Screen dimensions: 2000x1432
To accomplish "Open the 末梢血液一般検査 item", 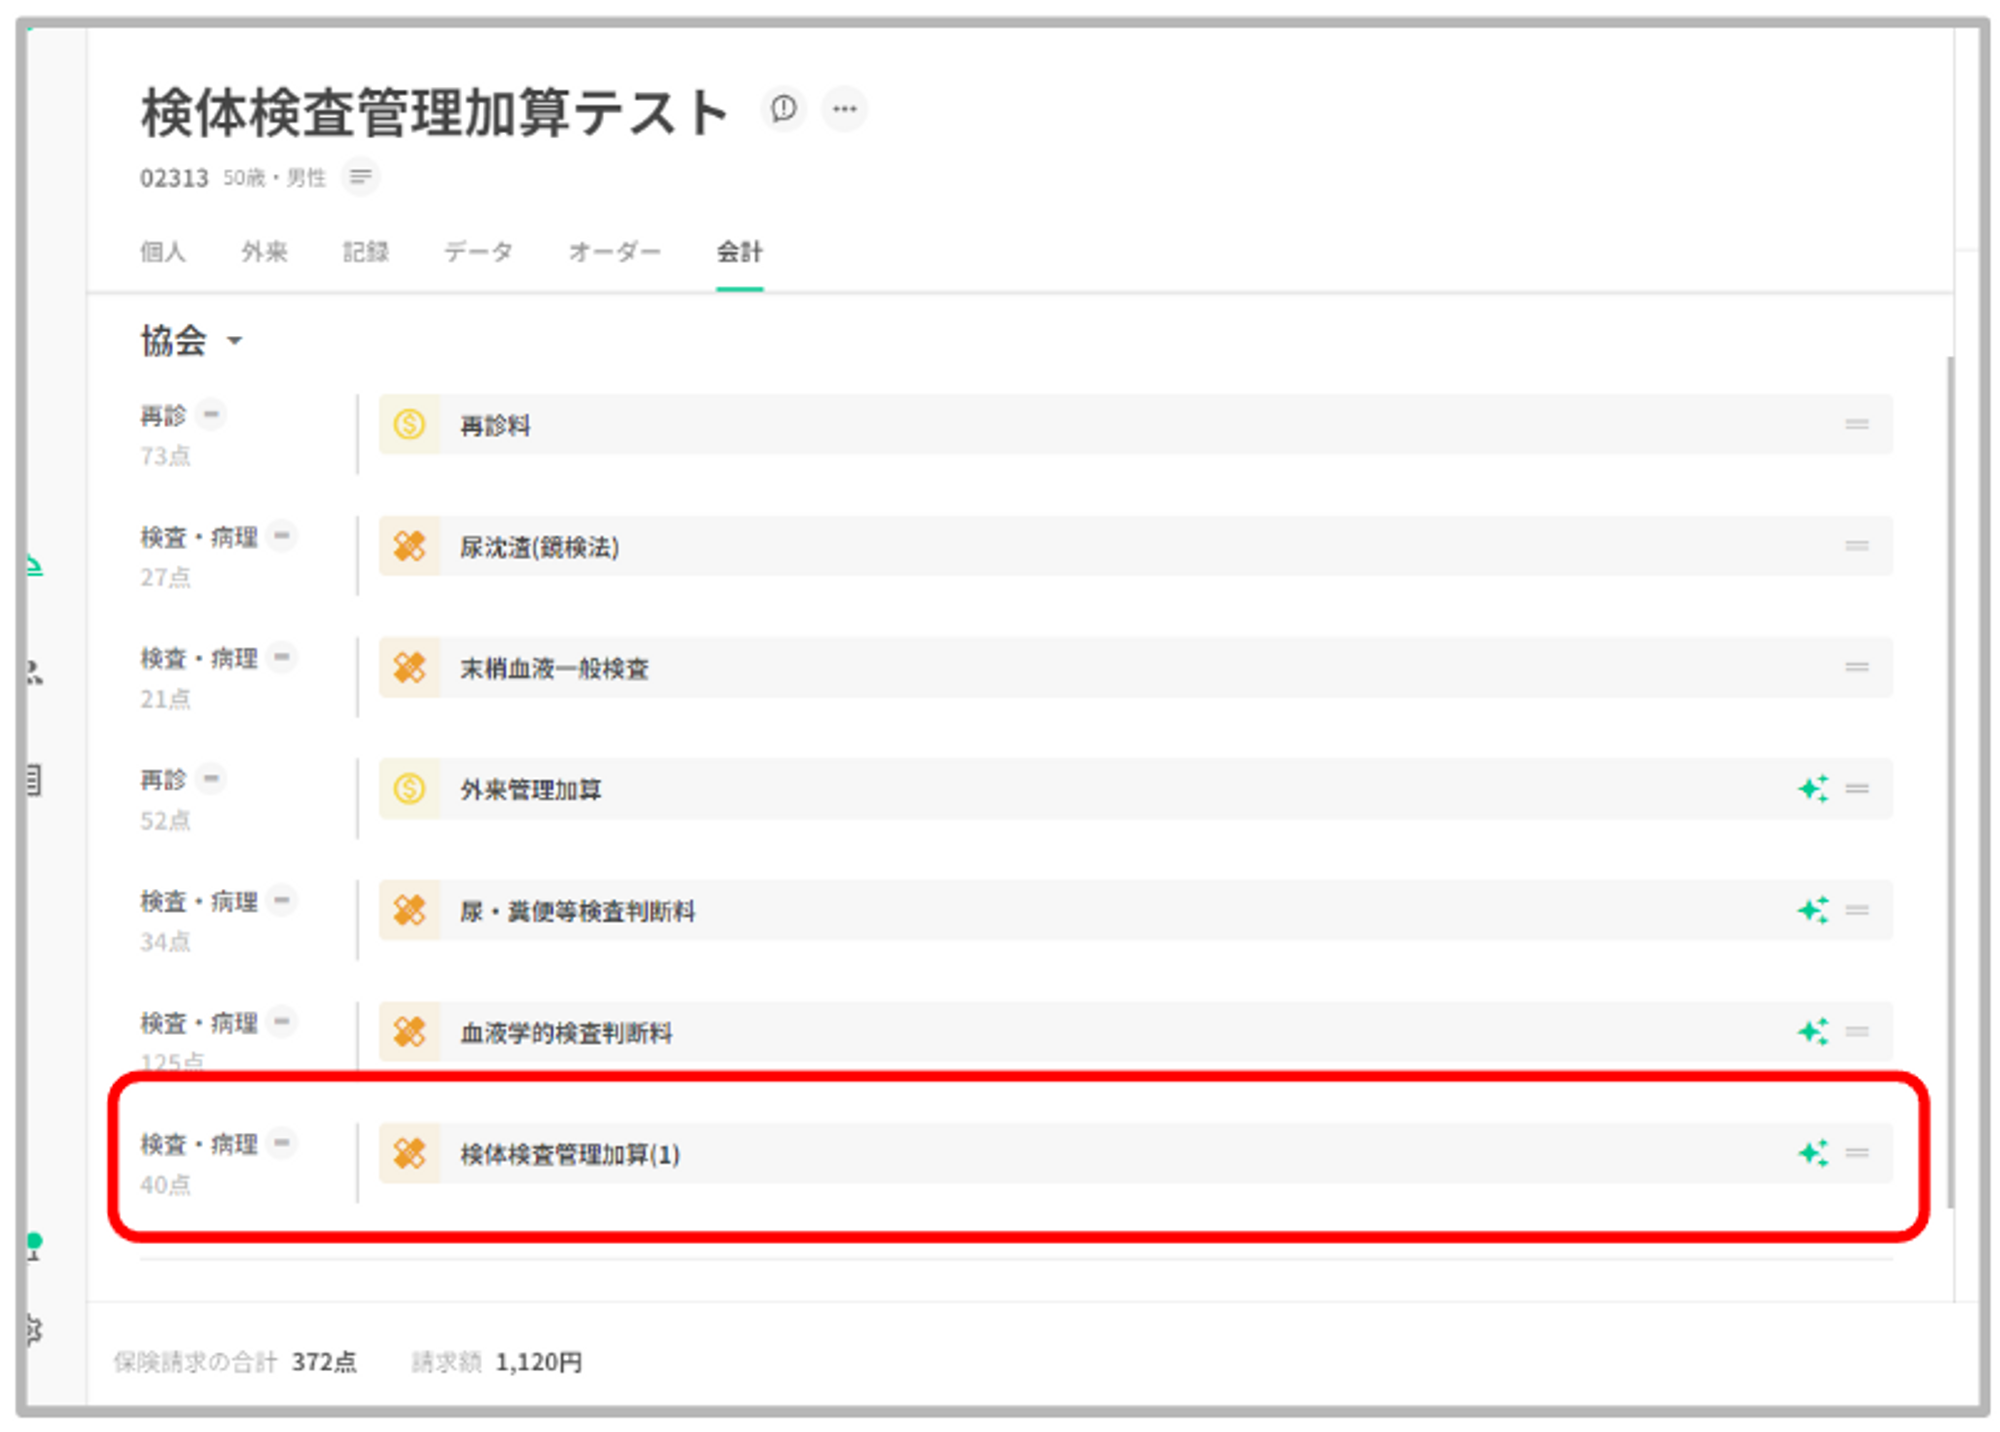I will (554, 668).
